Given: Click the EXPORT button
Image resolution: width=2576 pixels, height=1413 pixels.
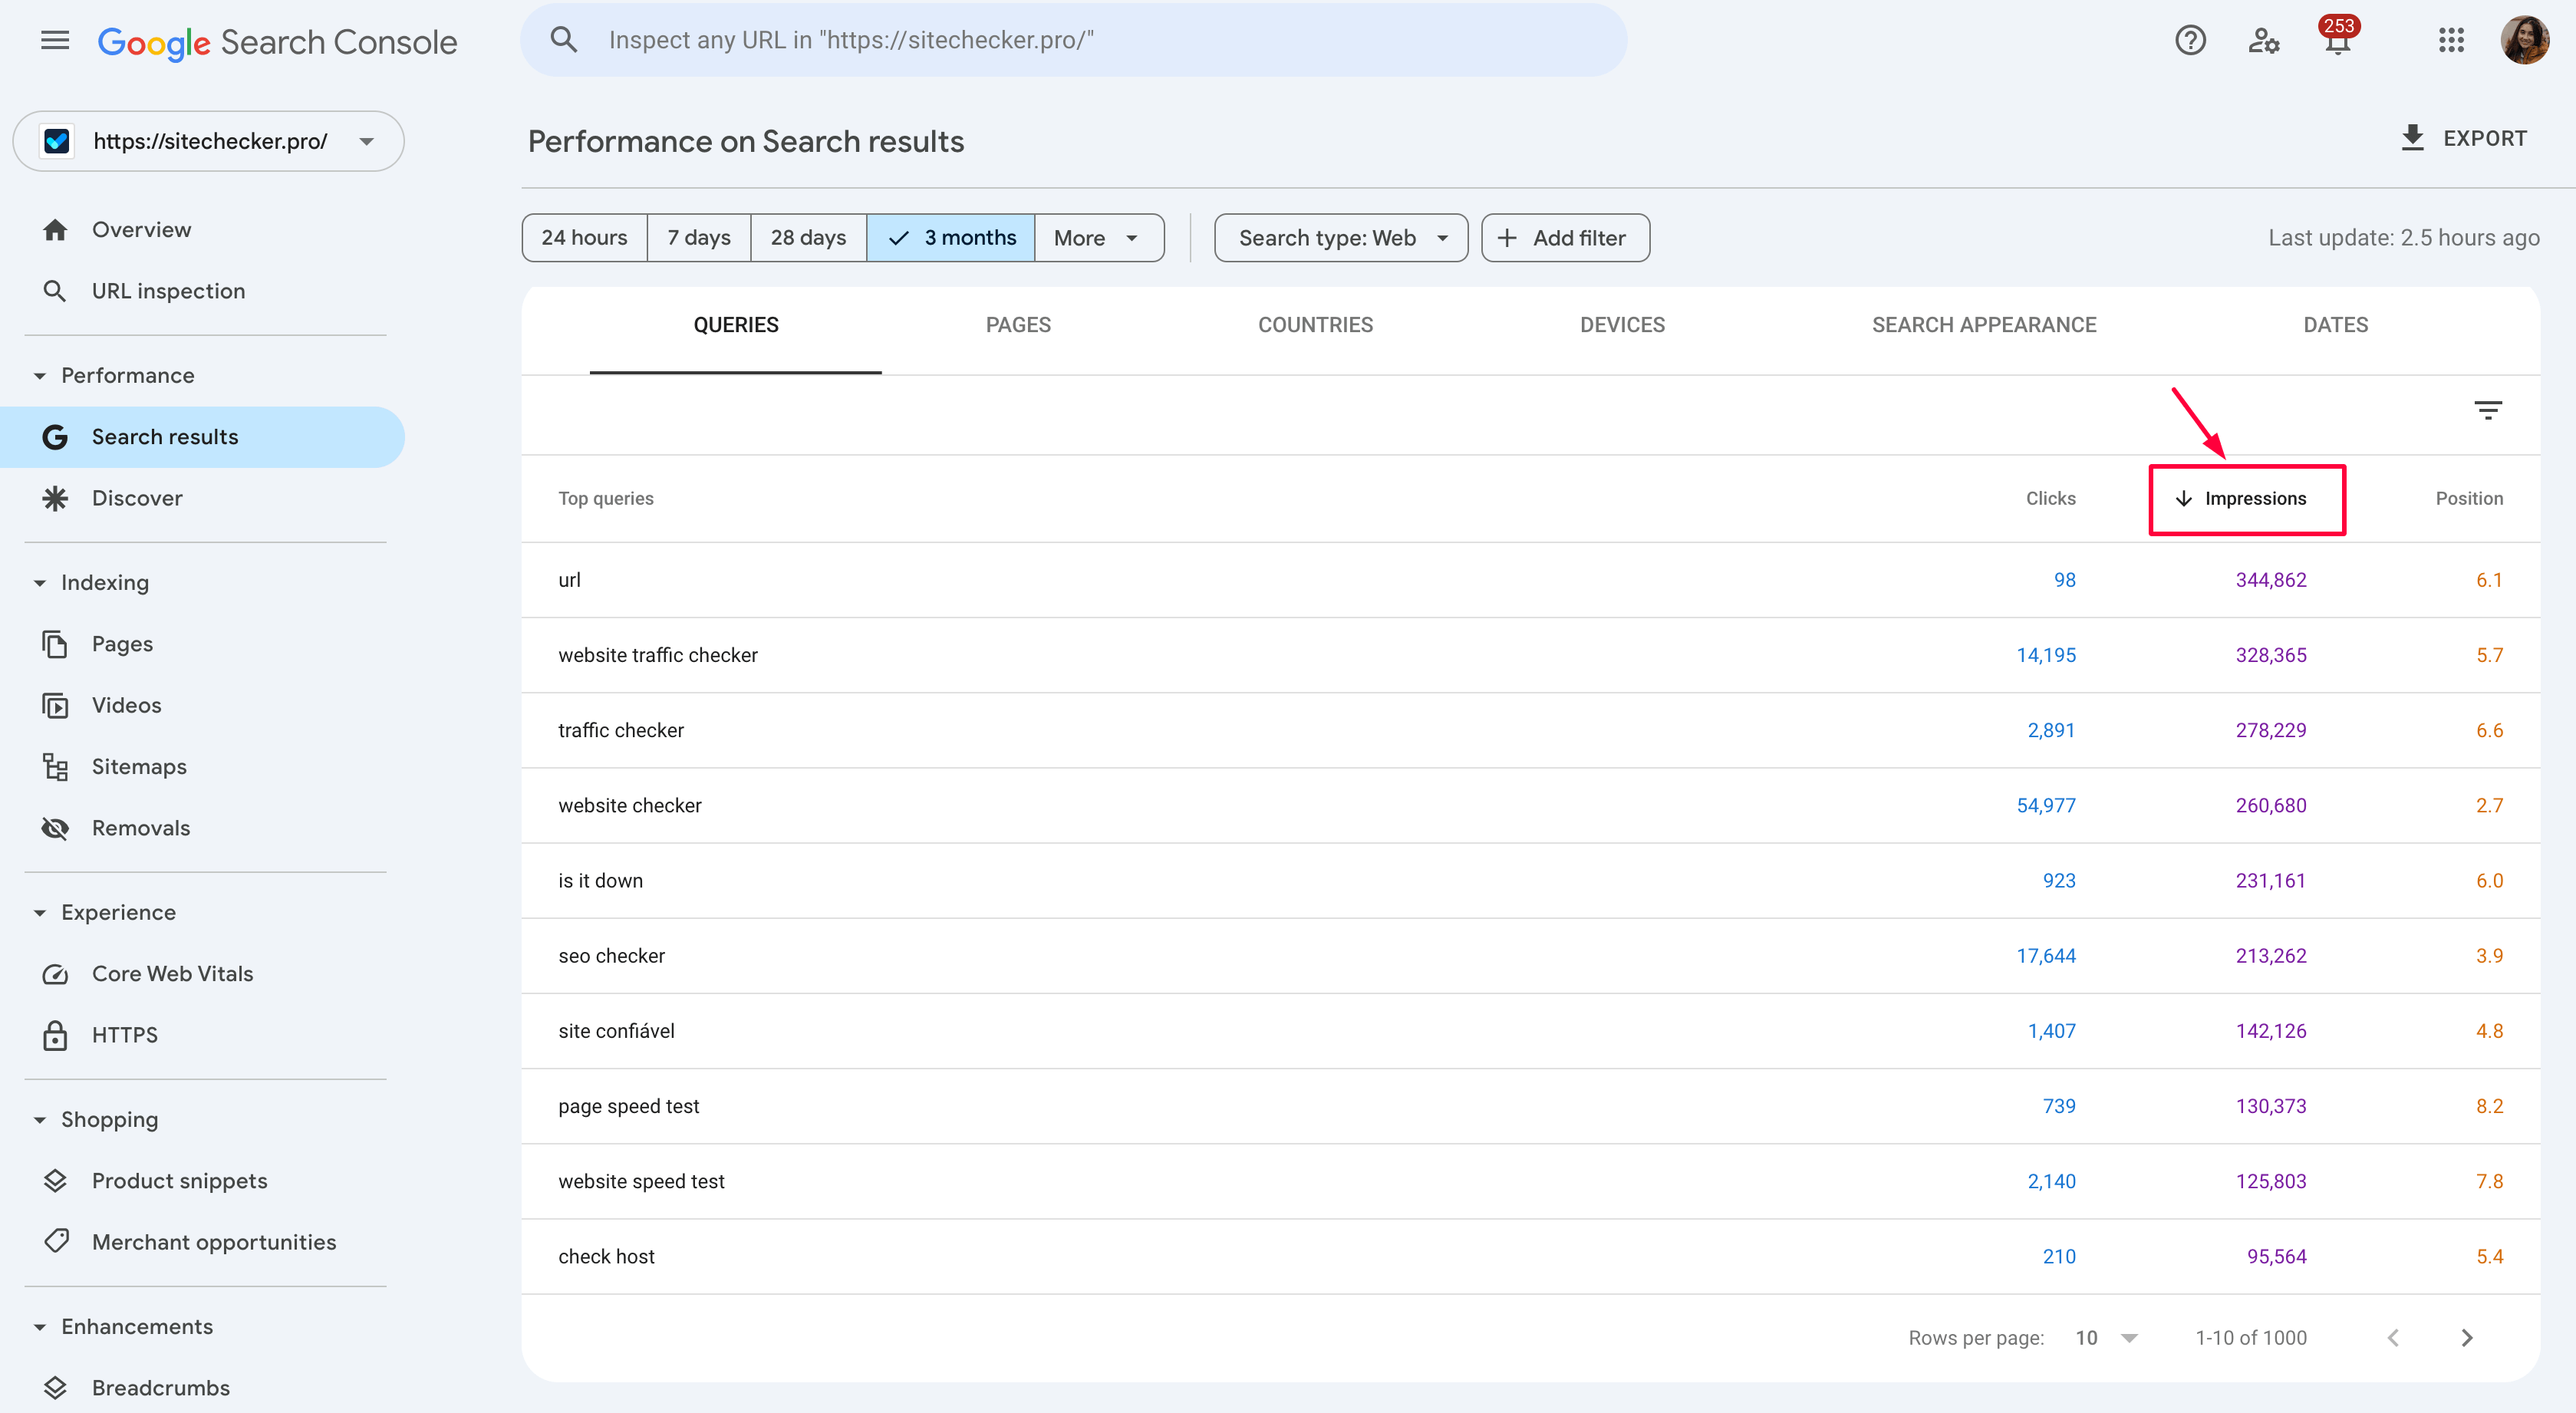Looking at the screenshot, I should [2464, 138].
